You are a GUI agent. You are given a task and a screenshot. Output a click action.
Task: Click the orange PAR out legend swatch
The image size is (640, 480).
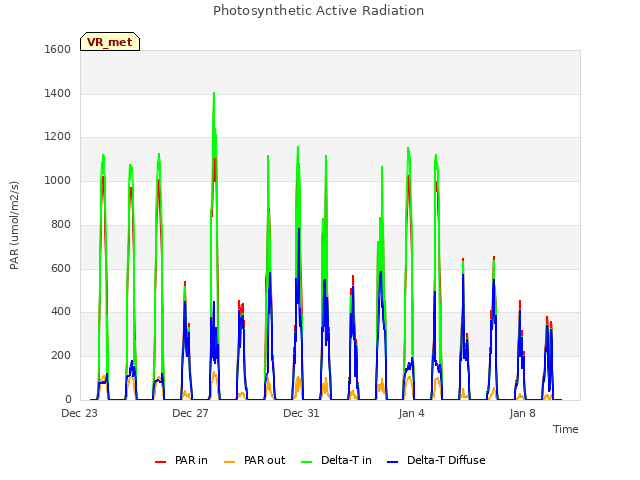pos(230,462)
